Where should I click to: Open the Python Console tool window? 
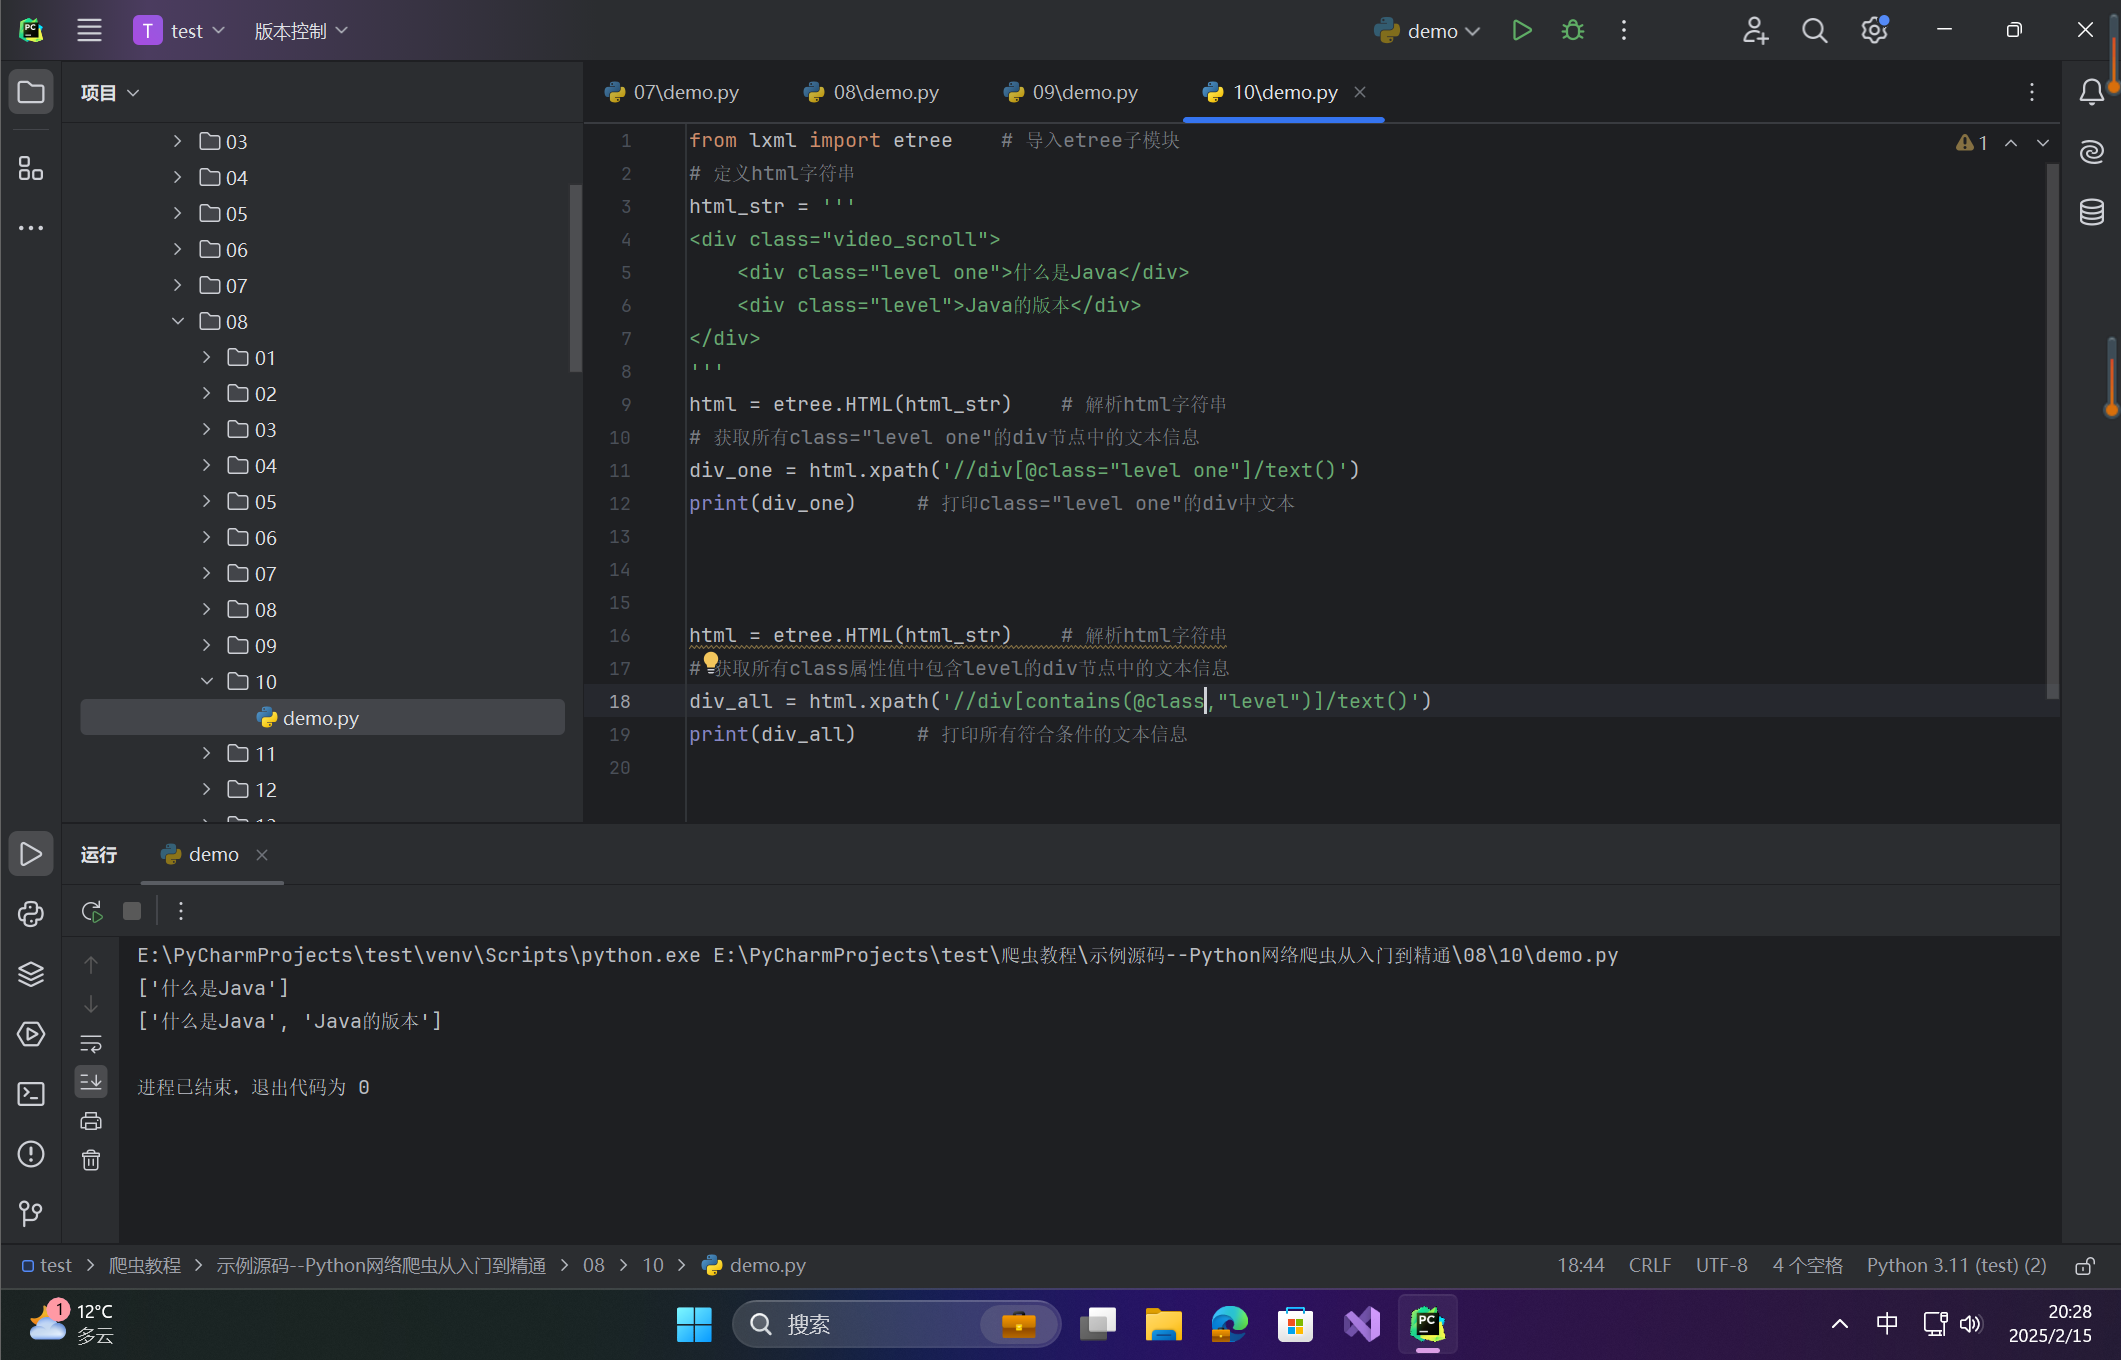point(31,913)
